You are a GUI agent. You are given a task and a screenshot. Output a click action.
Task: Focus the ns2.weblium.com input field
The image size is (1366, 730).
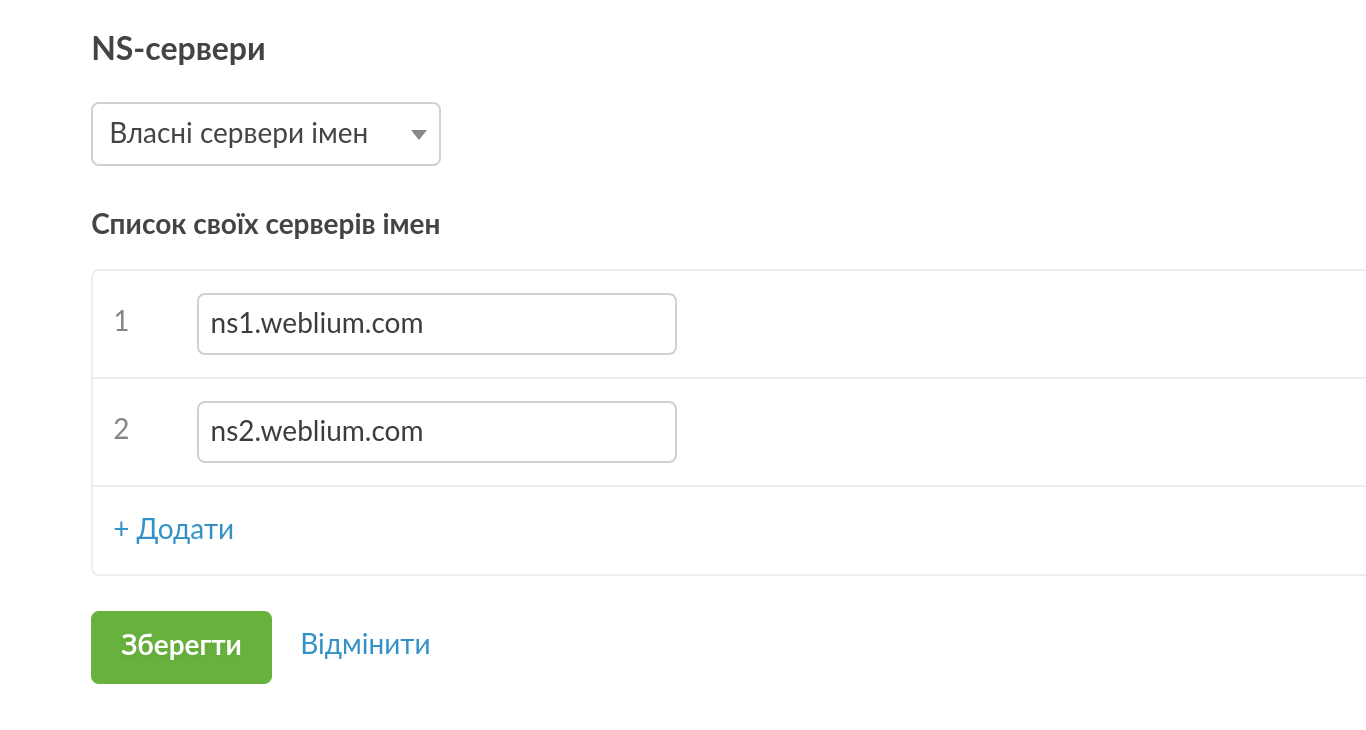436,432
